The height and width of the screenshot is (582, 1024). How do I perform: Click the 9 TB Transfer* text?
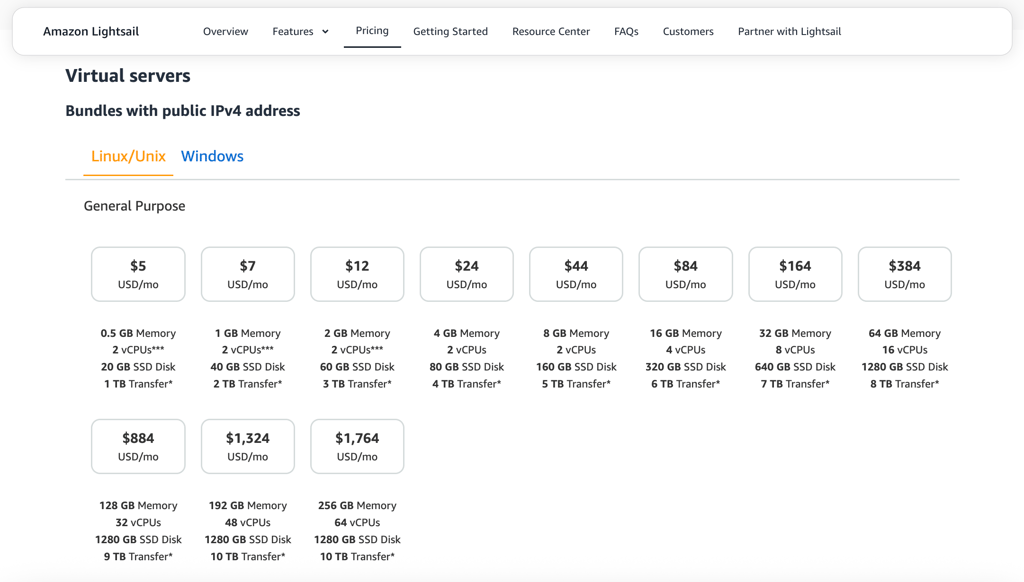(138, 557)
